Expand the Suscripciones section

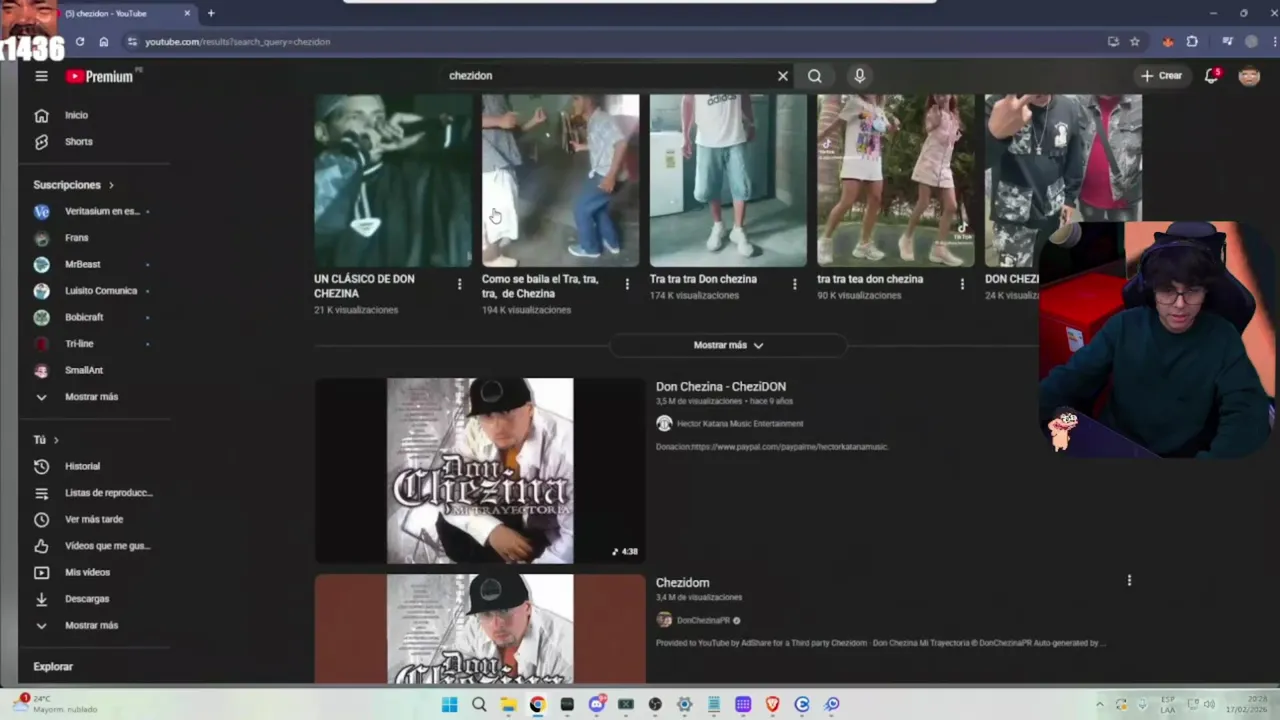(74, 185)
